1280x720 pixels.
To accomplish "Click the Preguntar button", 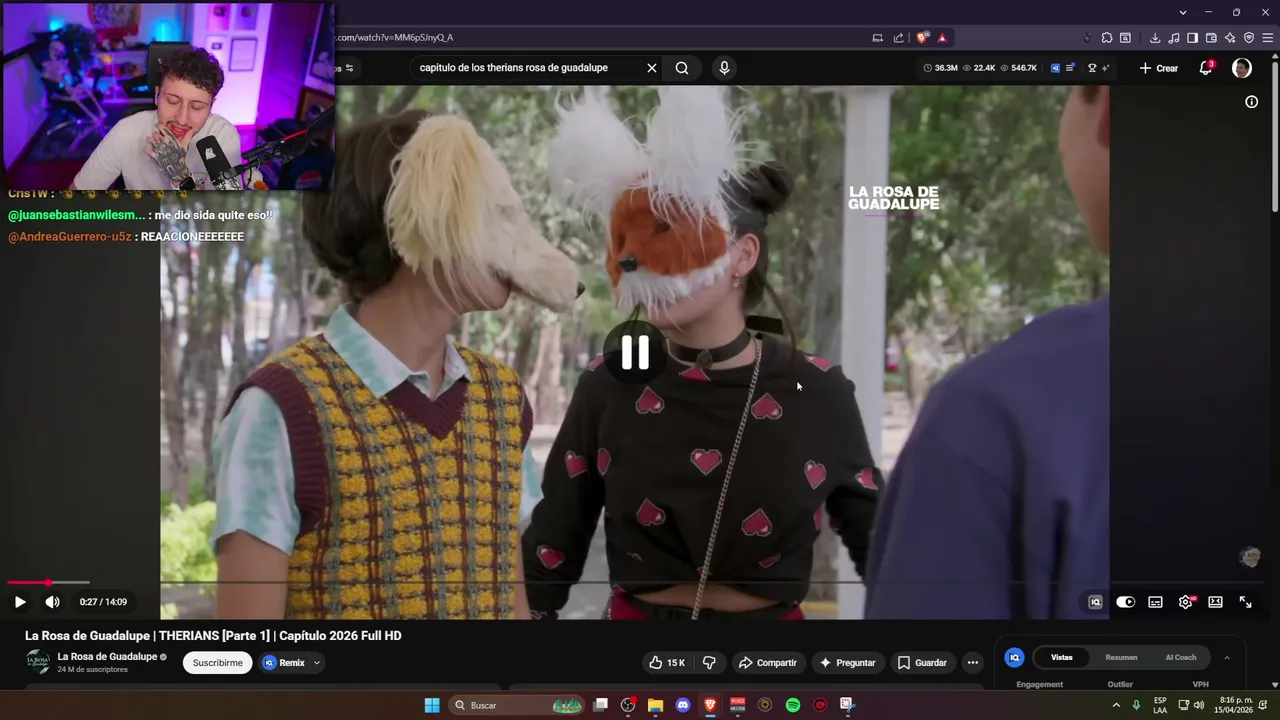I will pyautogui.click(x=847, y=663).
